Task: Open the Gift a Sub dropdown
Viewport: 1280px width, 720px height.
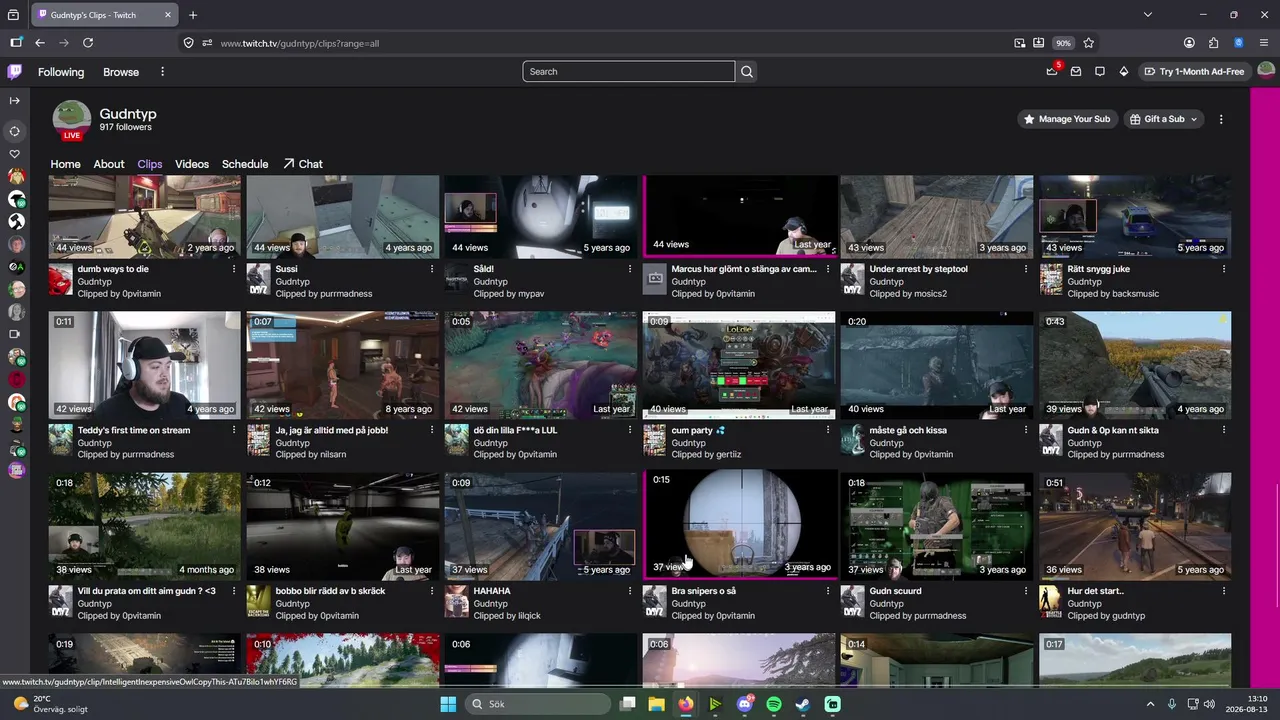Action: (x=1163, y=119)
